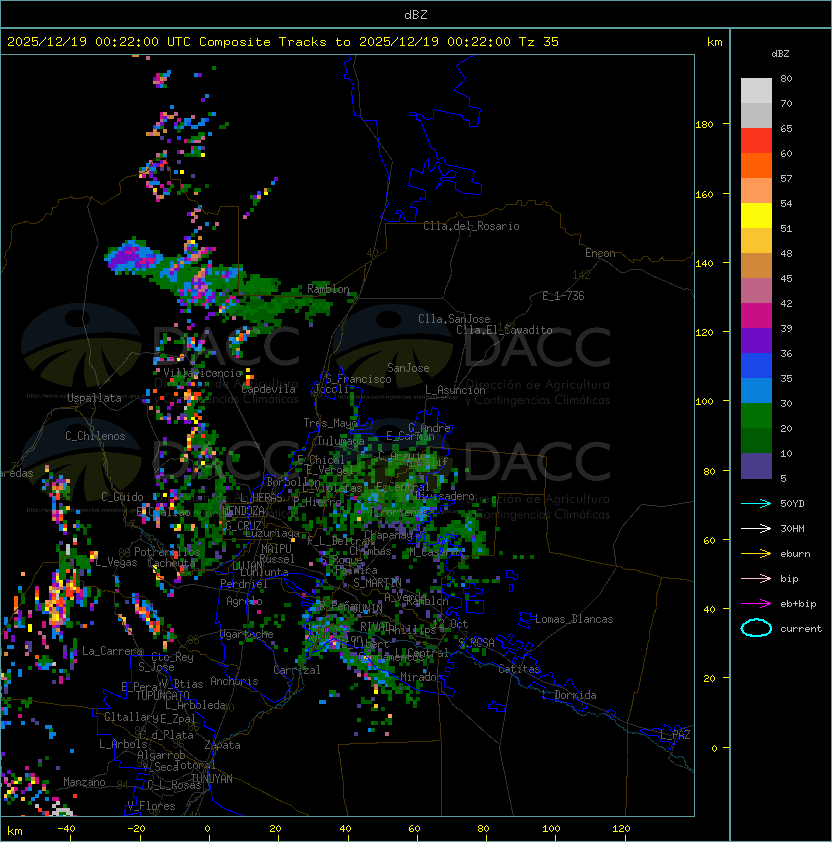Click the 'Agrelo' map label

244,601
